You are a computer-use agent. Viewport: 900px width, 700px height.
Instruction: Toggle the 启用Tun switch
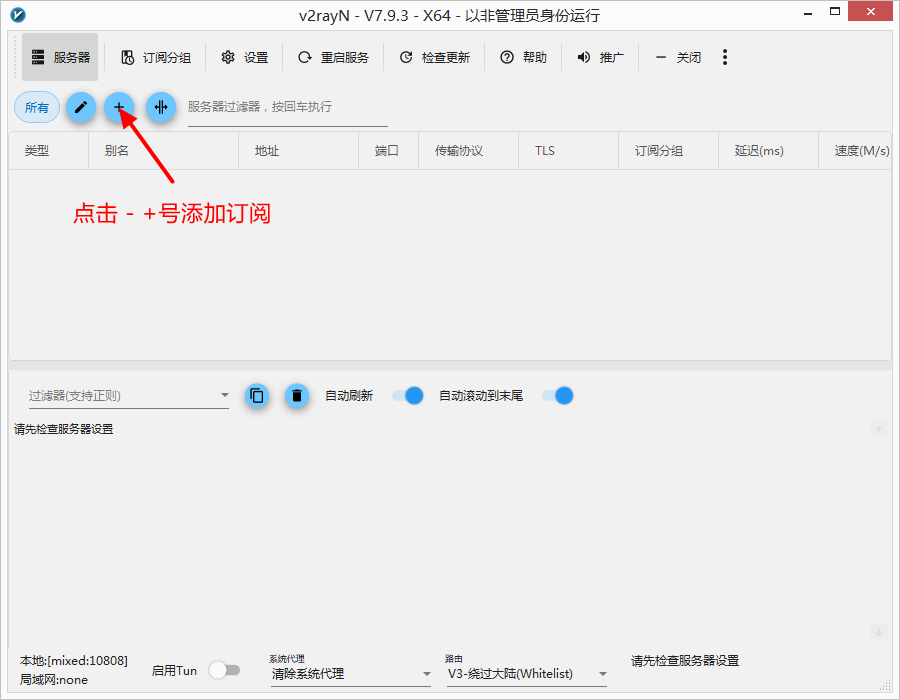pos(224,670)
